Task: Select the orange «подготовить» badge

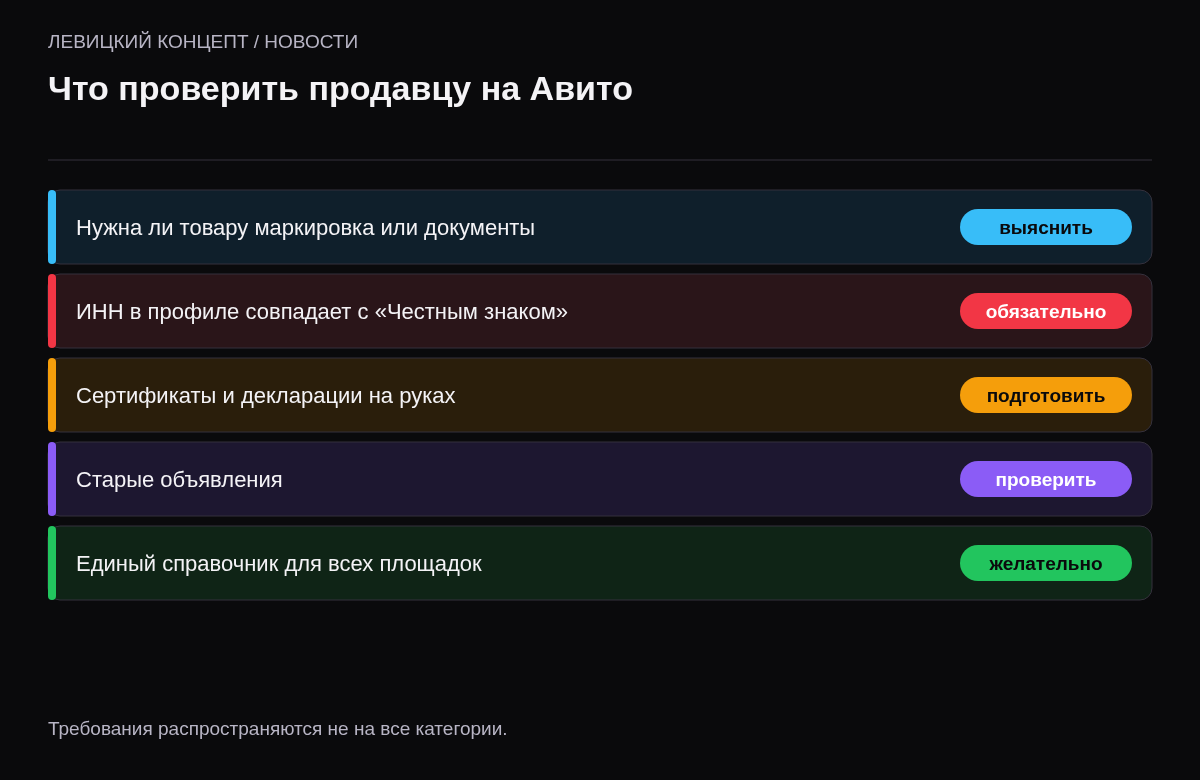Action: pyautogui.click(x=1046, y=395)
